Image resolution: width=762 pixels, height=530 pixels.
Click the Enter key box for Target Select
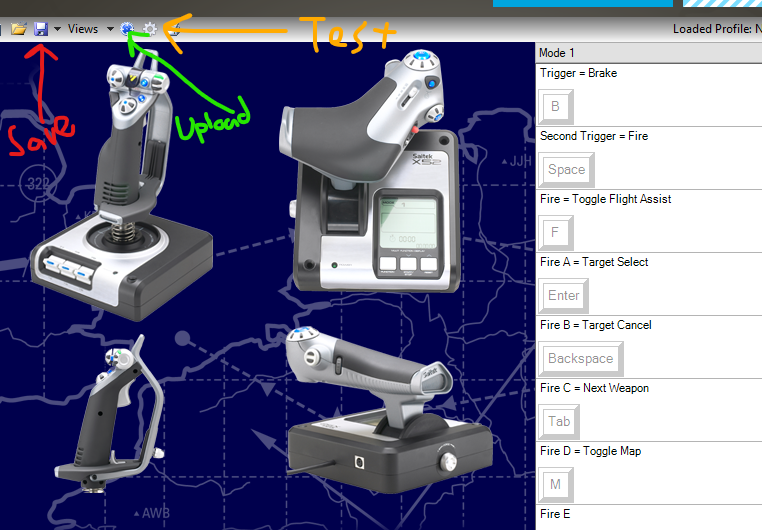click(x=564, y=296)
